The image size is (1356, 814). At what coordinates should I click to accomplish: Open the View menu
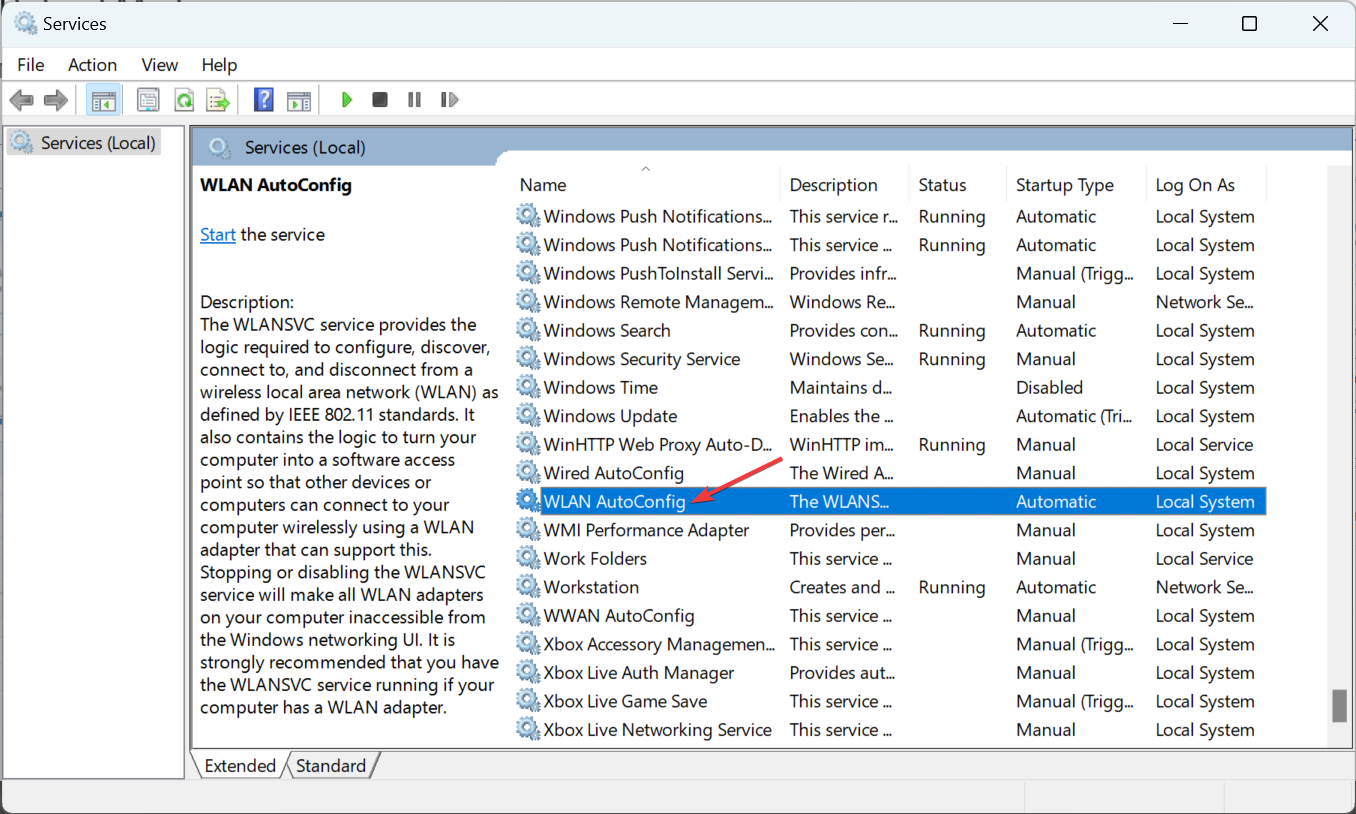159,65
